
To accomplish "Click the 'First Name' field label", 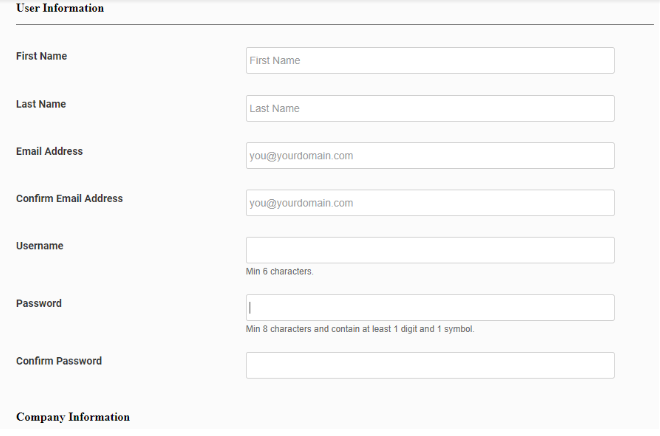I will coord(42,57).
